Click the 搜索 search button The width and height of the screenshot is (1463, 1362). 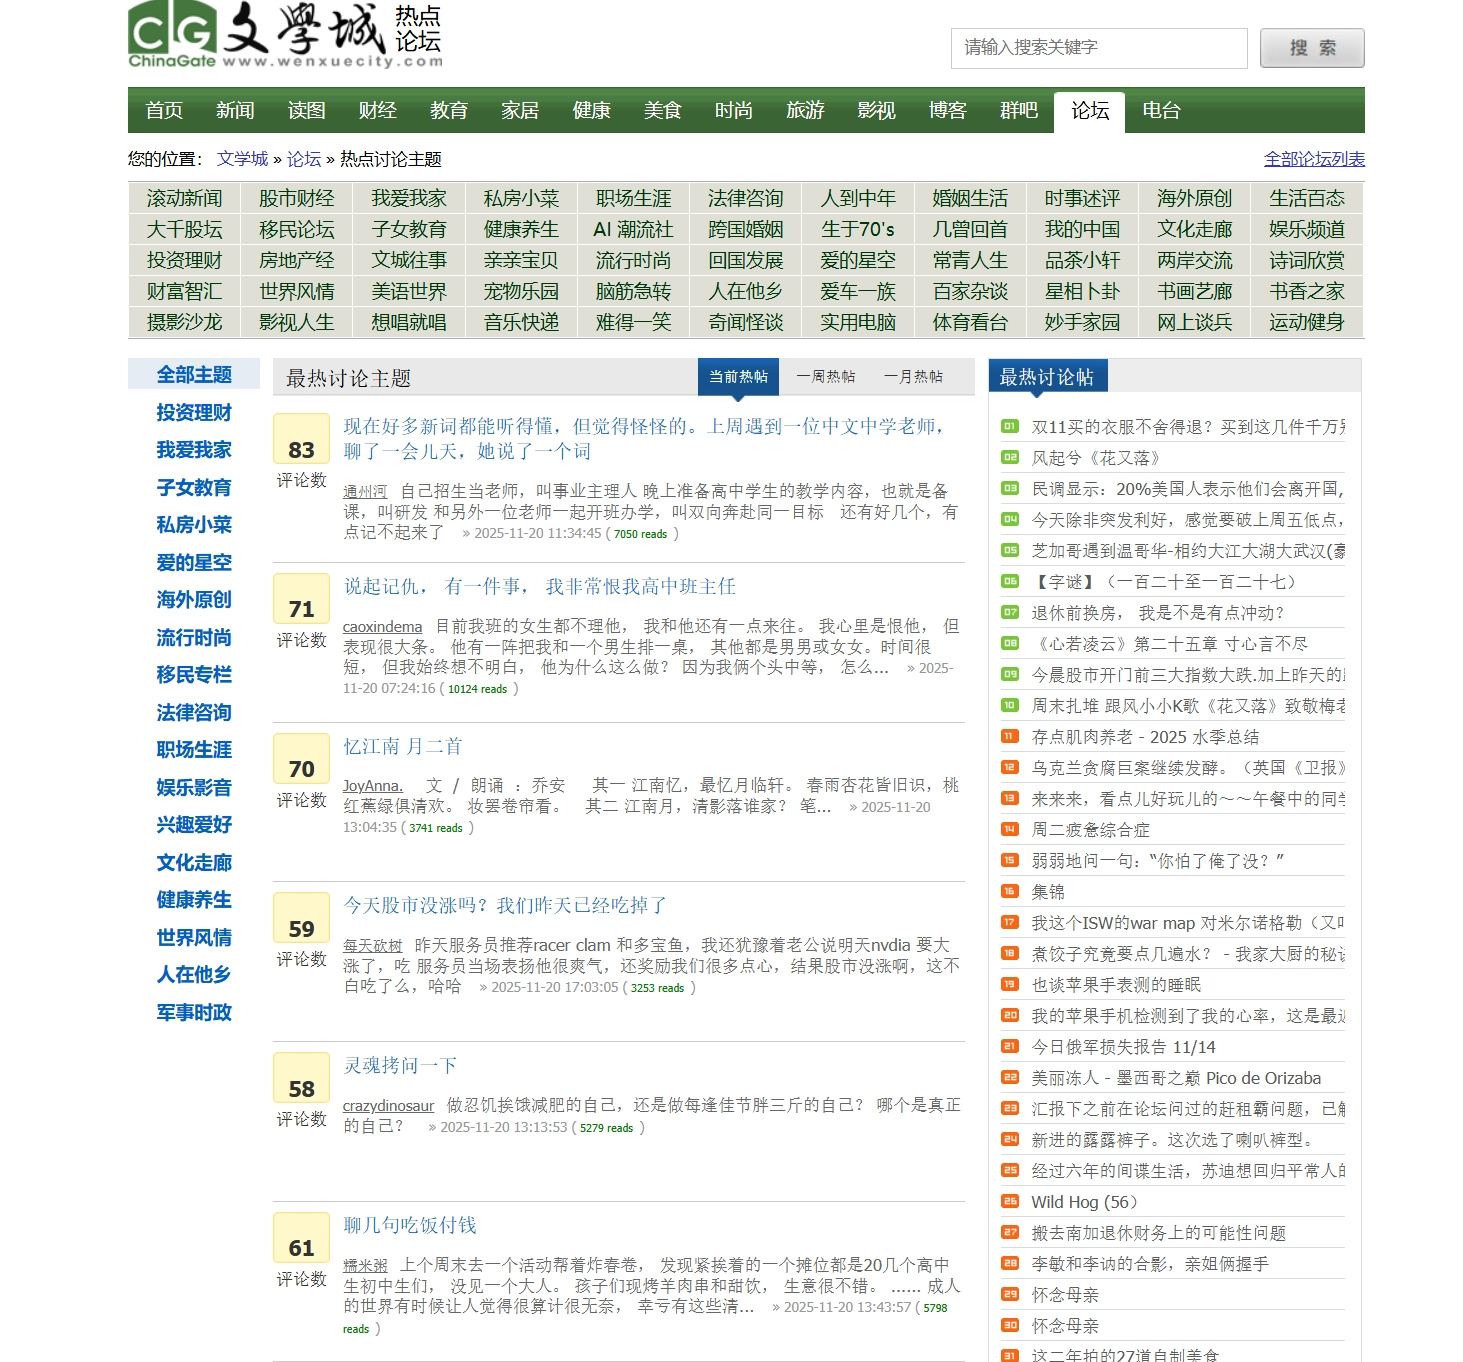(x=1311, y=48)
